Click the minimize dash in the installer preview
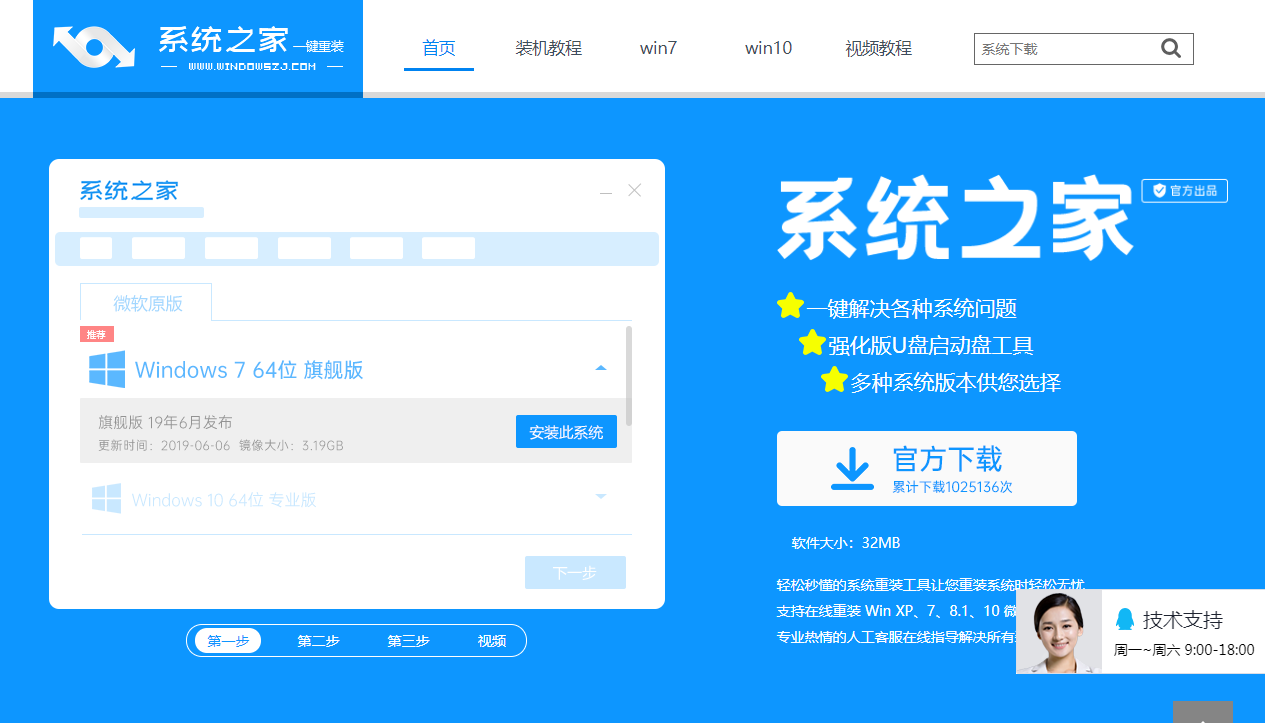 tap(606, 191)
